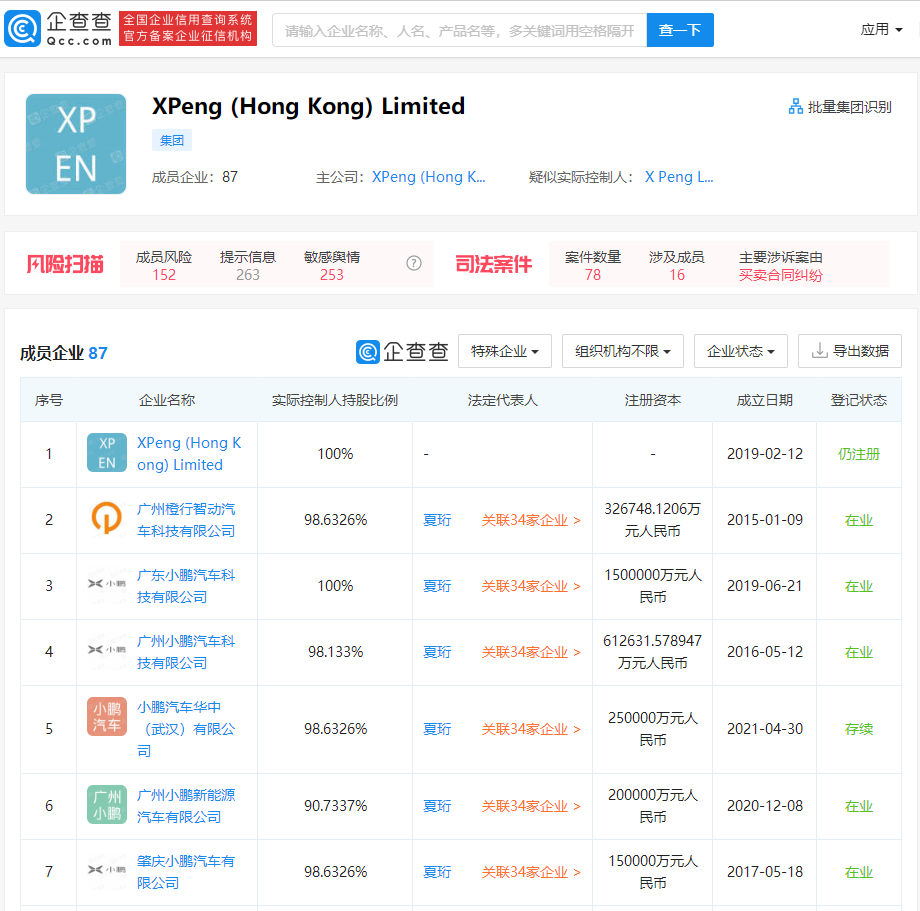The height and width of the screenshot is (911, 920).
Task: Open 肇庆小鹏汽车有限公司 link
Action: coord(186,872)
